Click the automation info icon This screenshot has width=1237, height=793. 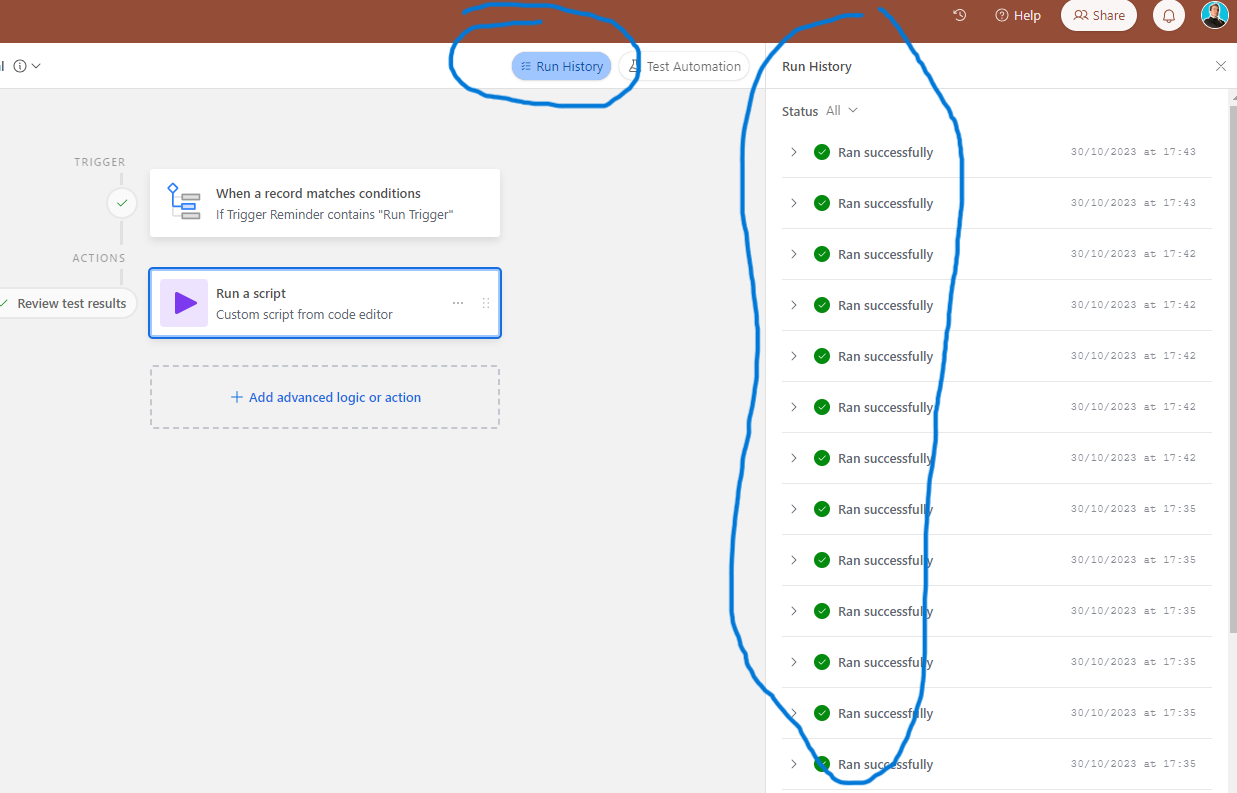pos(20,66)
